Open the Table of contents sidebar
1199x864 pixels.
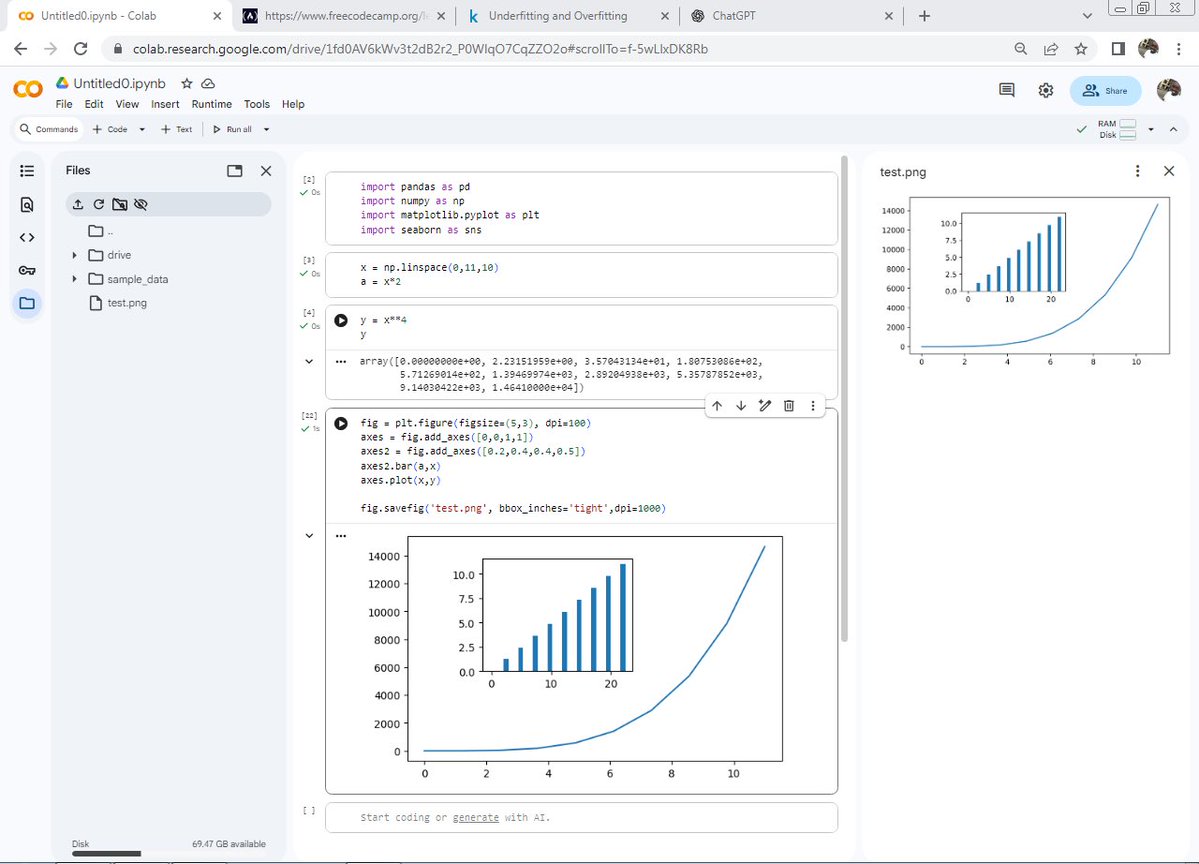(27, 170)
